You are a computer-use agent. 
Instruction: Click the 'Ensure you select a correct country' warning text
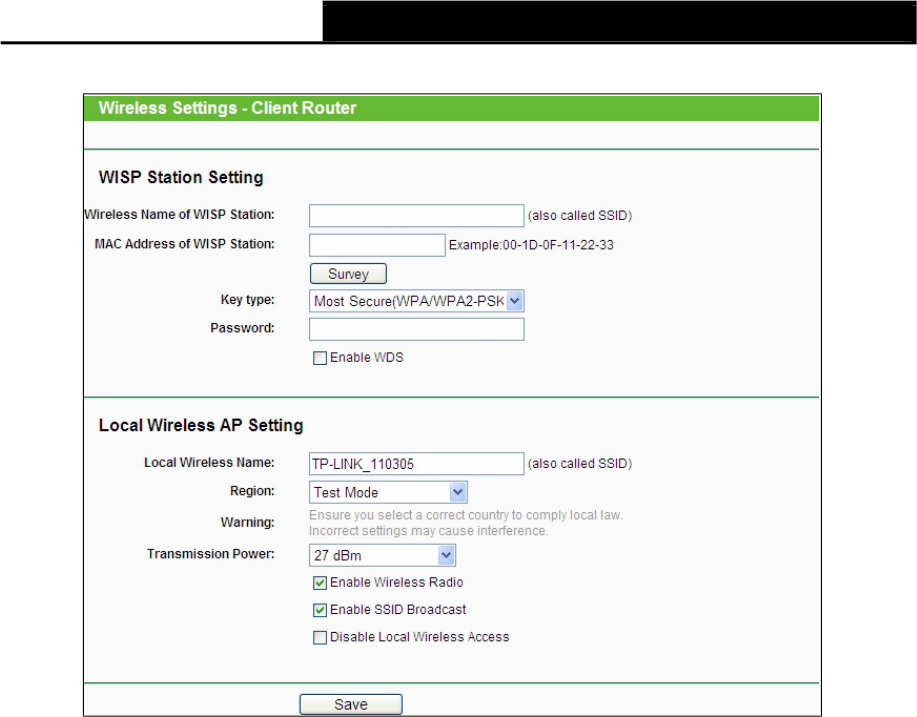(x=466, y=515)
